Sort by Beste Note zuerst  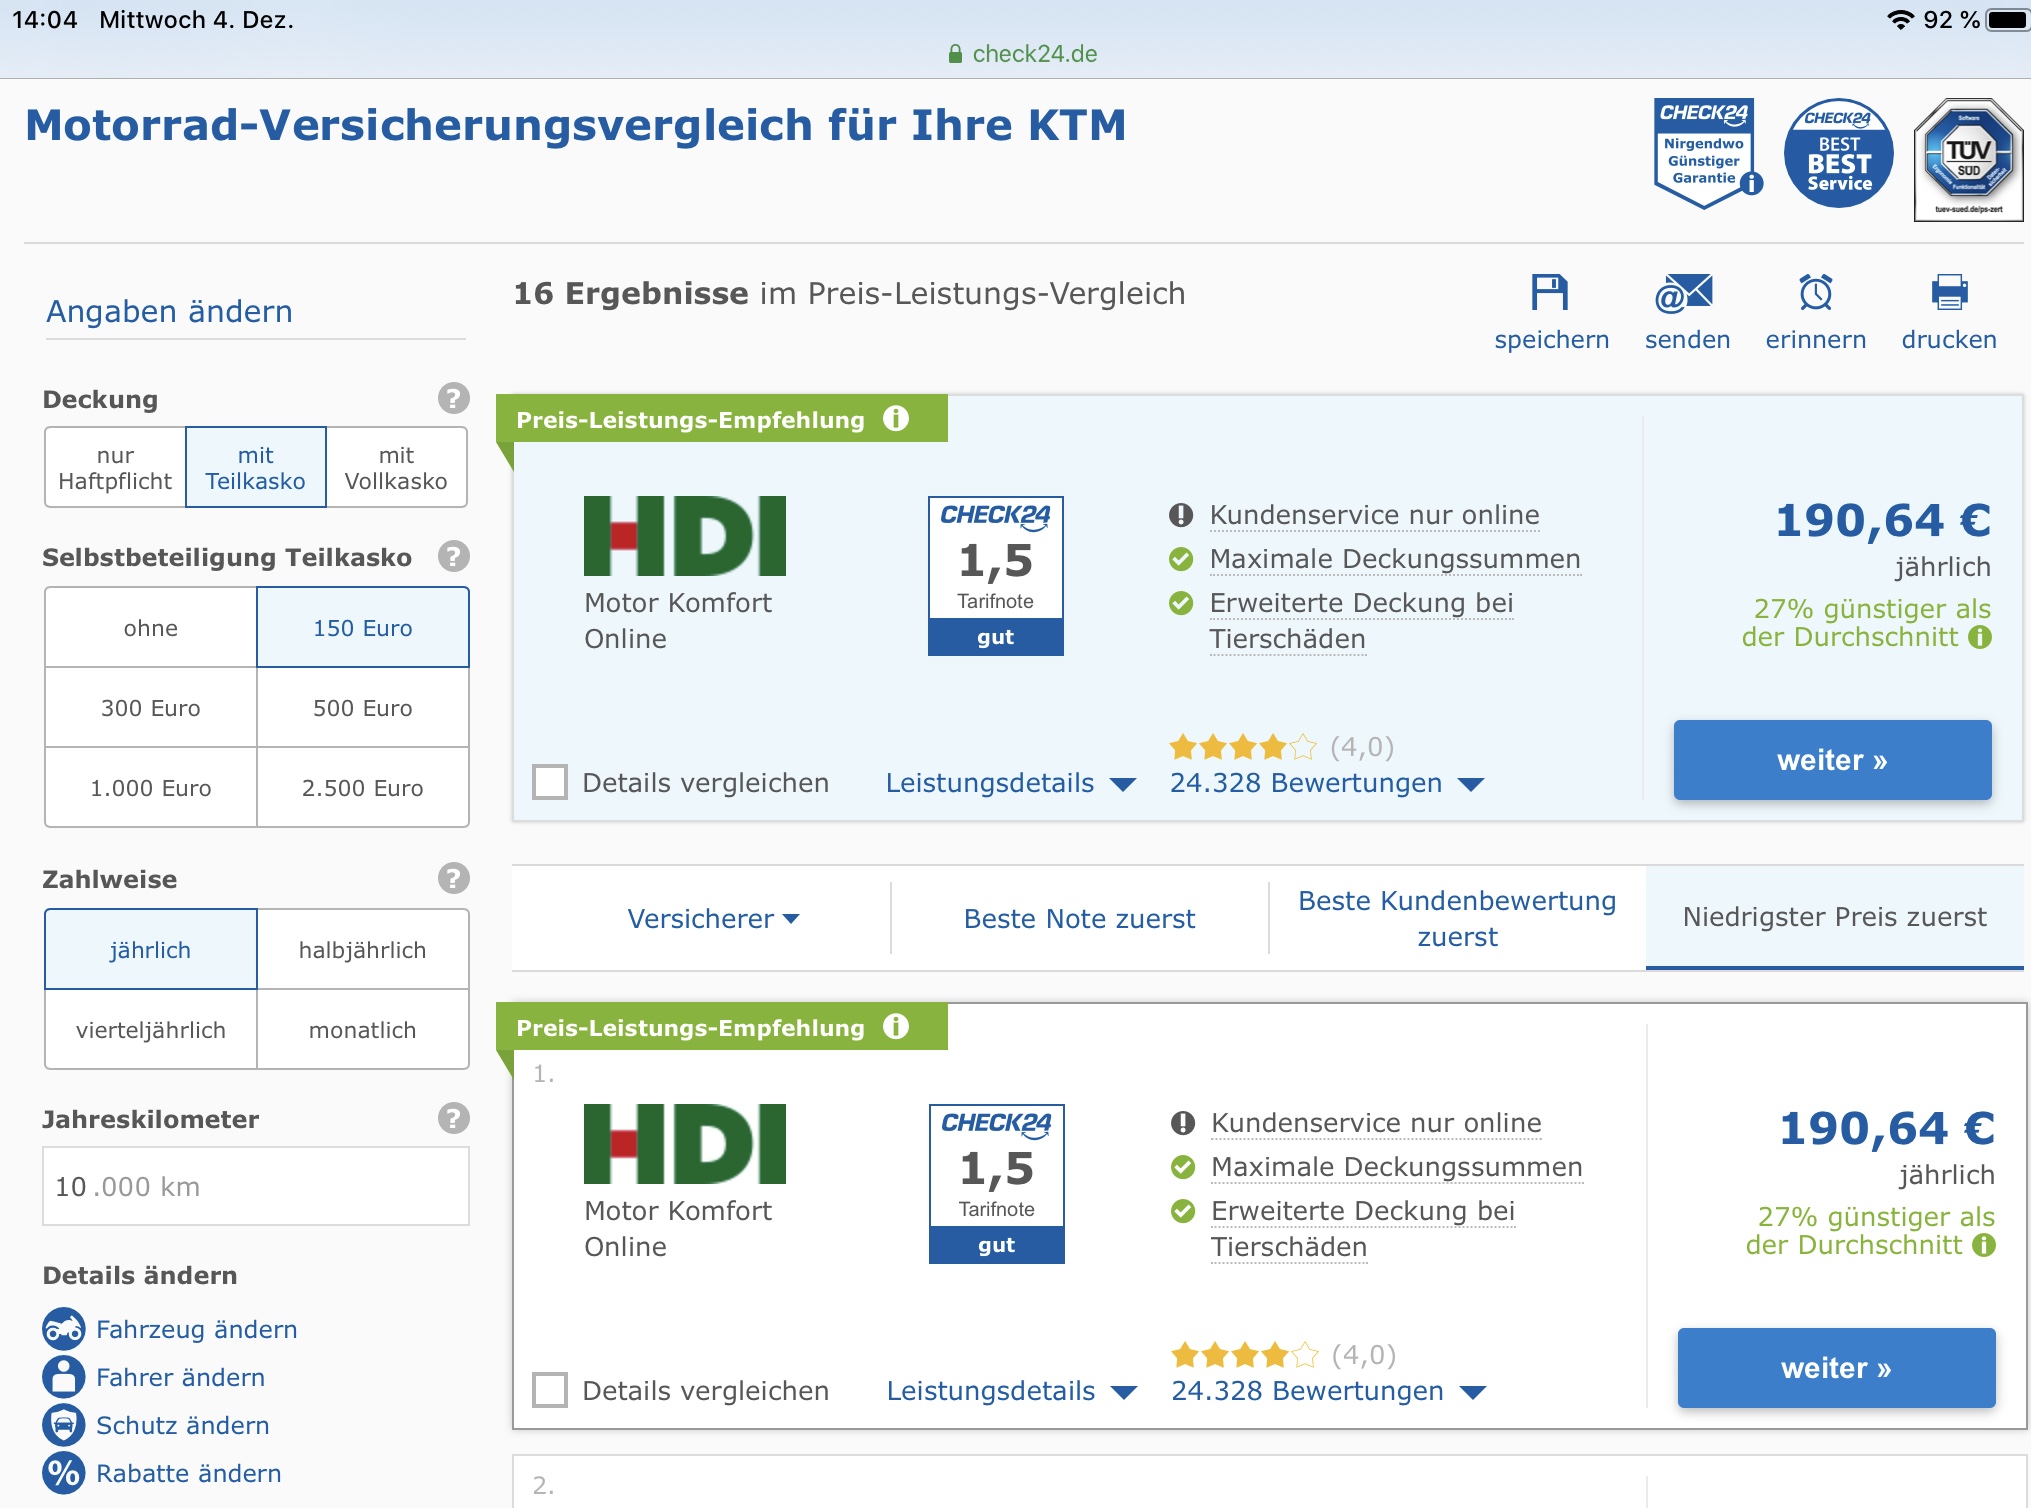click(x=1079, y=918)
